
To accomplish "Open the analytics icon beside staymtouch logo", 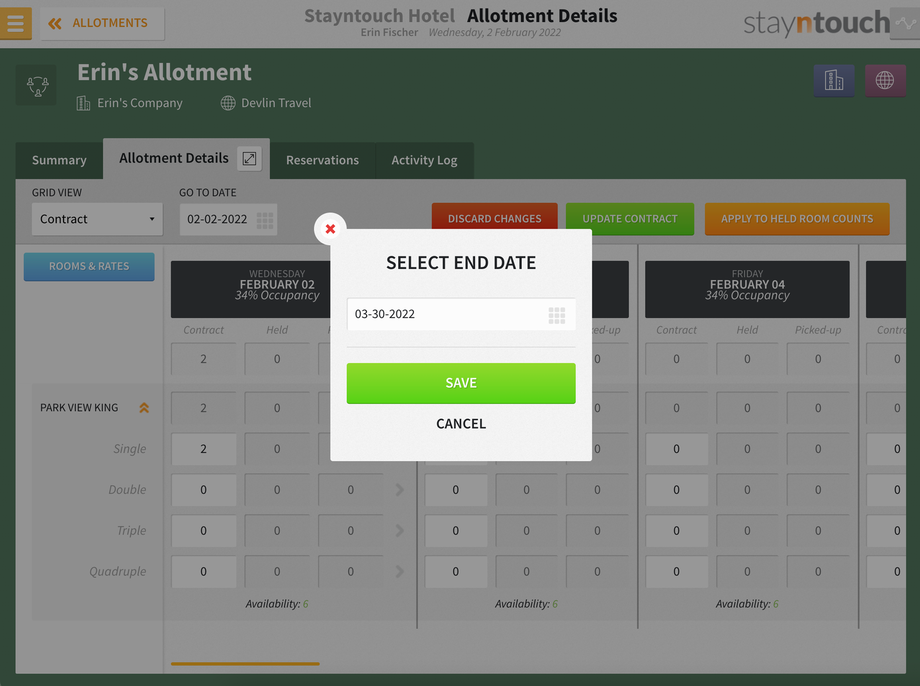I will tap(905, 23).
